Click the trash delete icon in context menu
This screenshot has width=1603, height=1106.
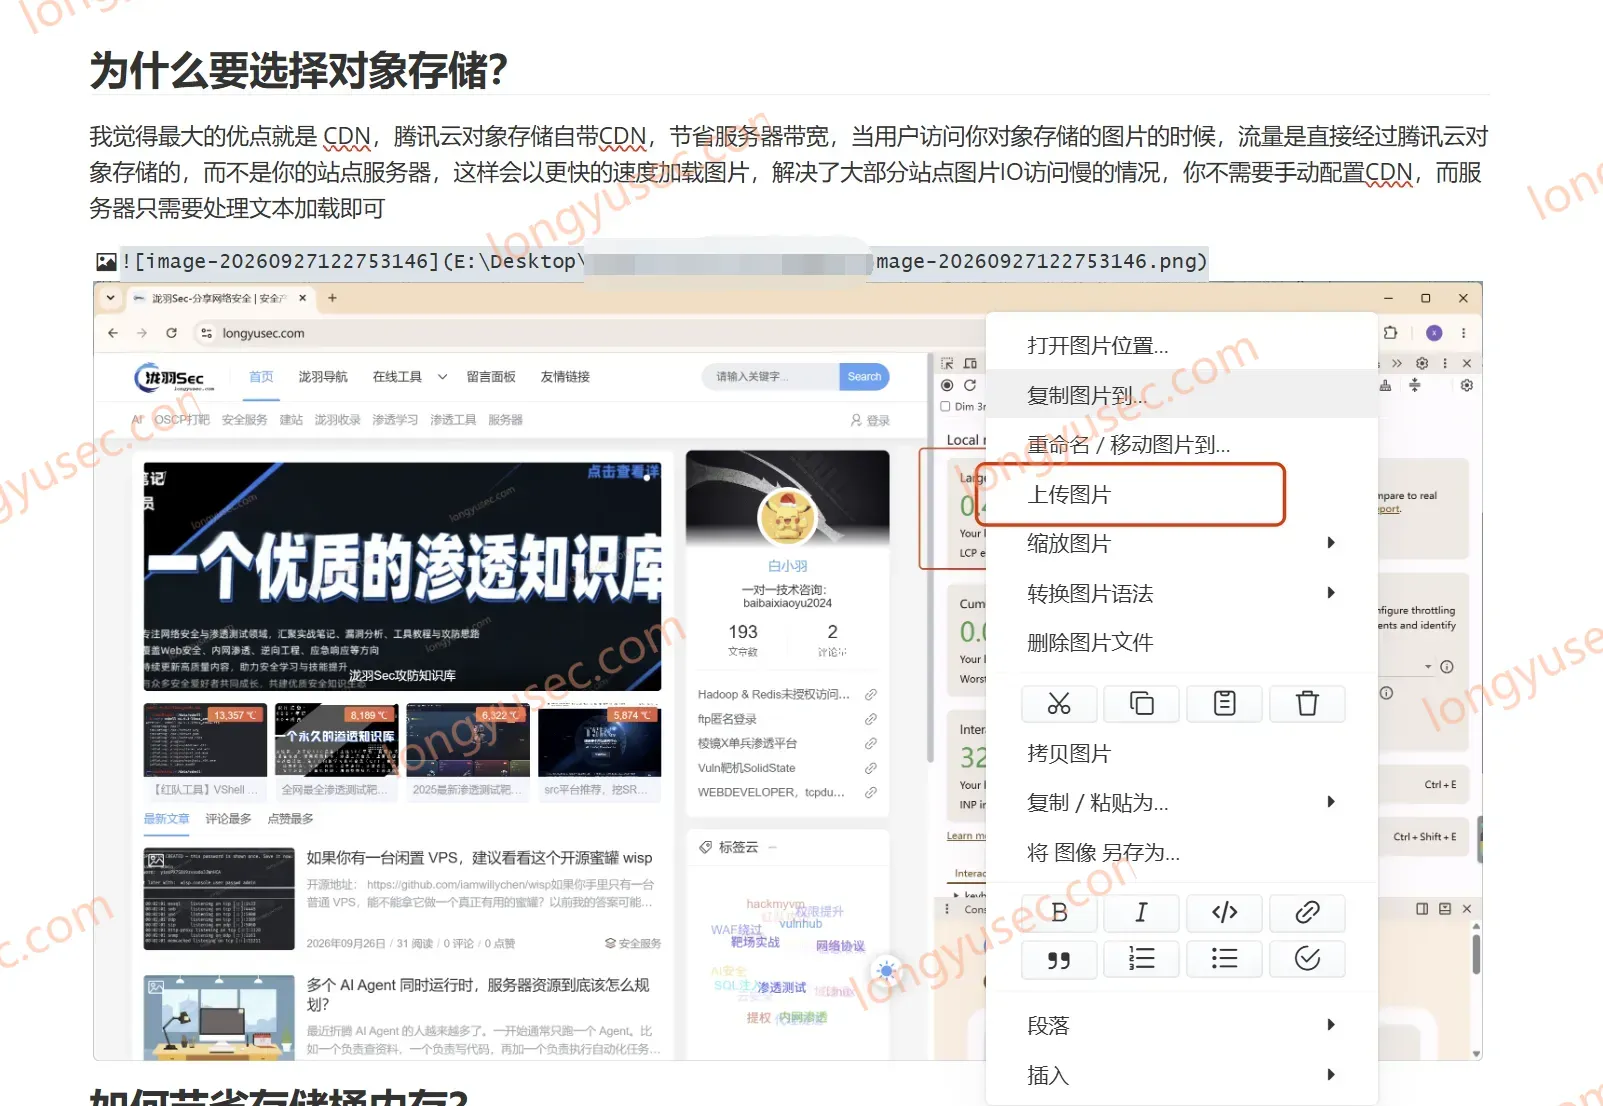[1307, 704]
